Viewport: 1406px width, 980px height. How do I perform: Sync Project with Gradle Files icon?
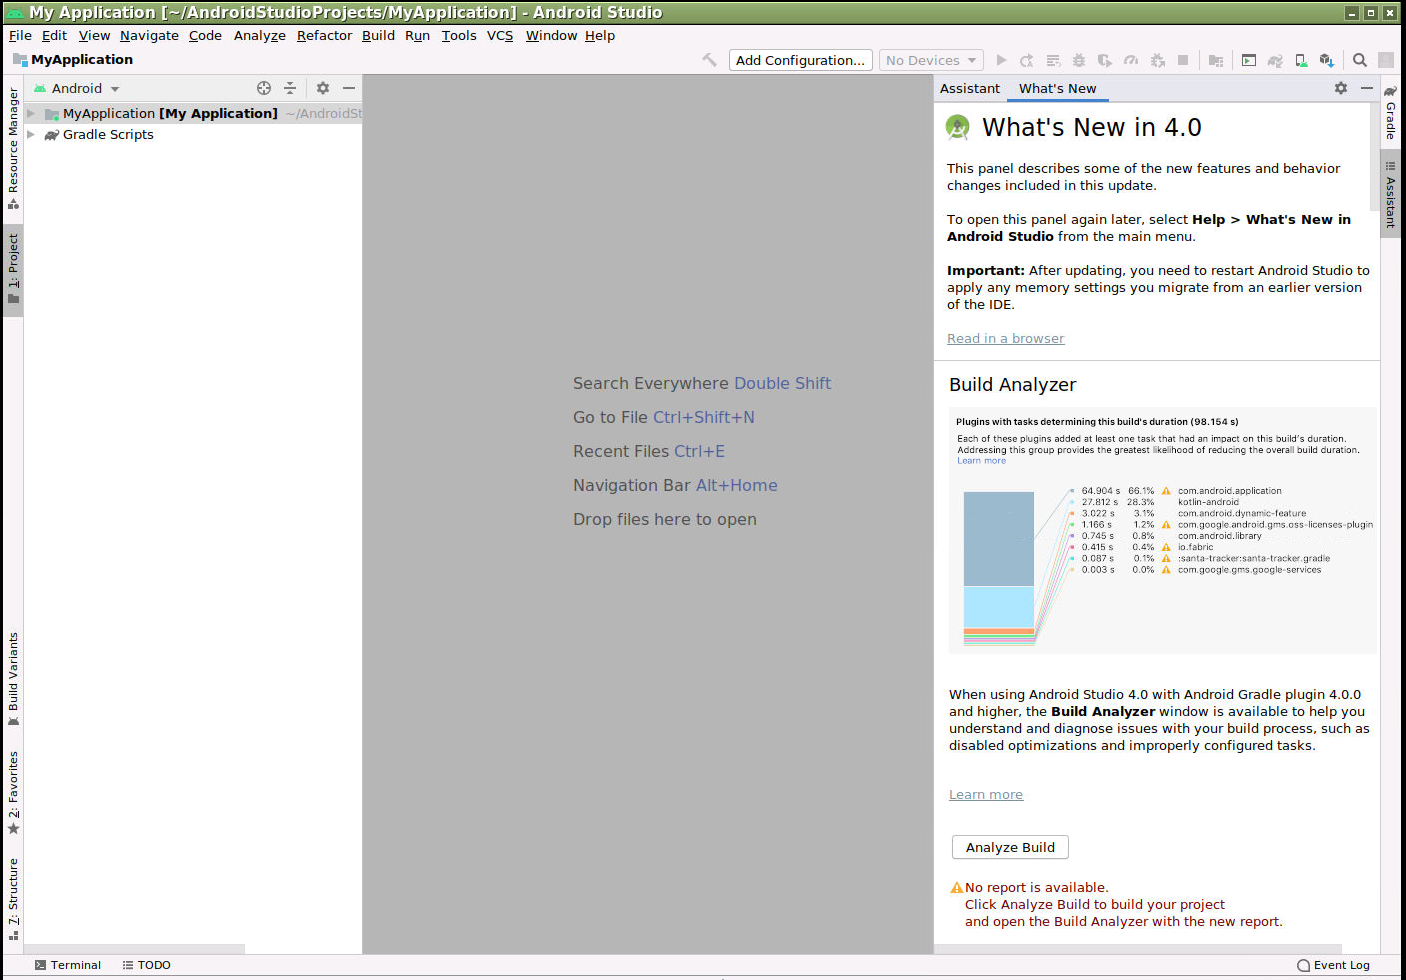[x=1275, y=60]
